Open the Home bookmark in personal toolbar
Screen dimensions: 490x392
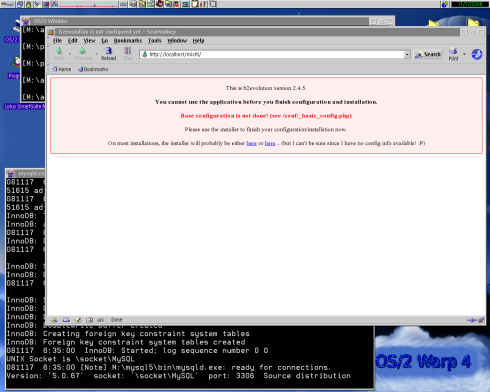62,69
